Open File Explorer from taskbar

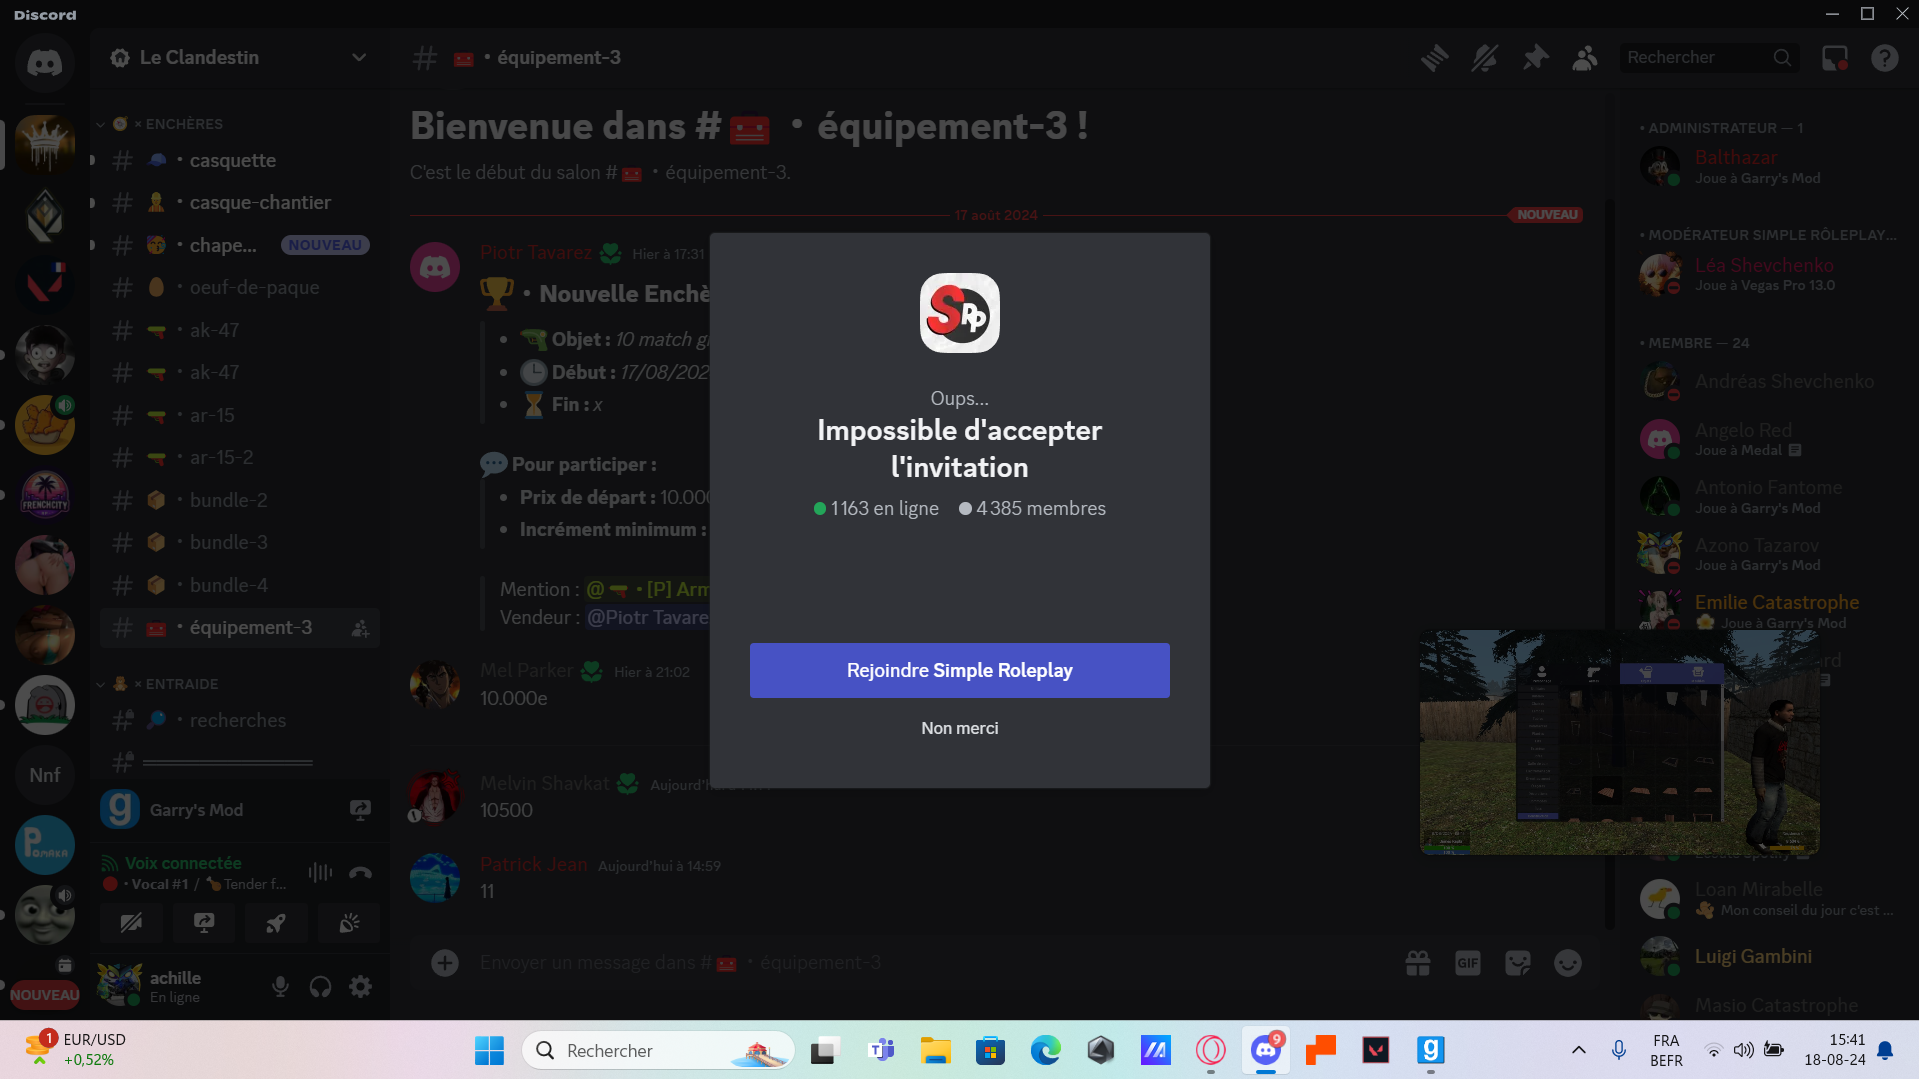tap(935, 1050)
